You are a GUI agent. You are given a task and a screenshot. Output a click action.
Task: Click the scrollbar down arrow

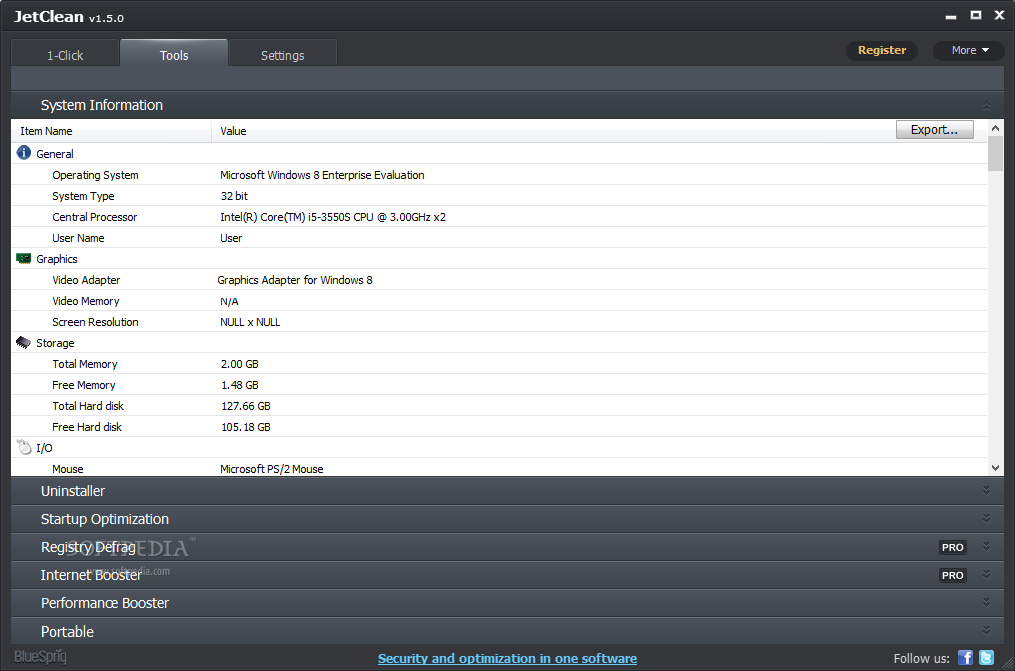tap(995, 468)
